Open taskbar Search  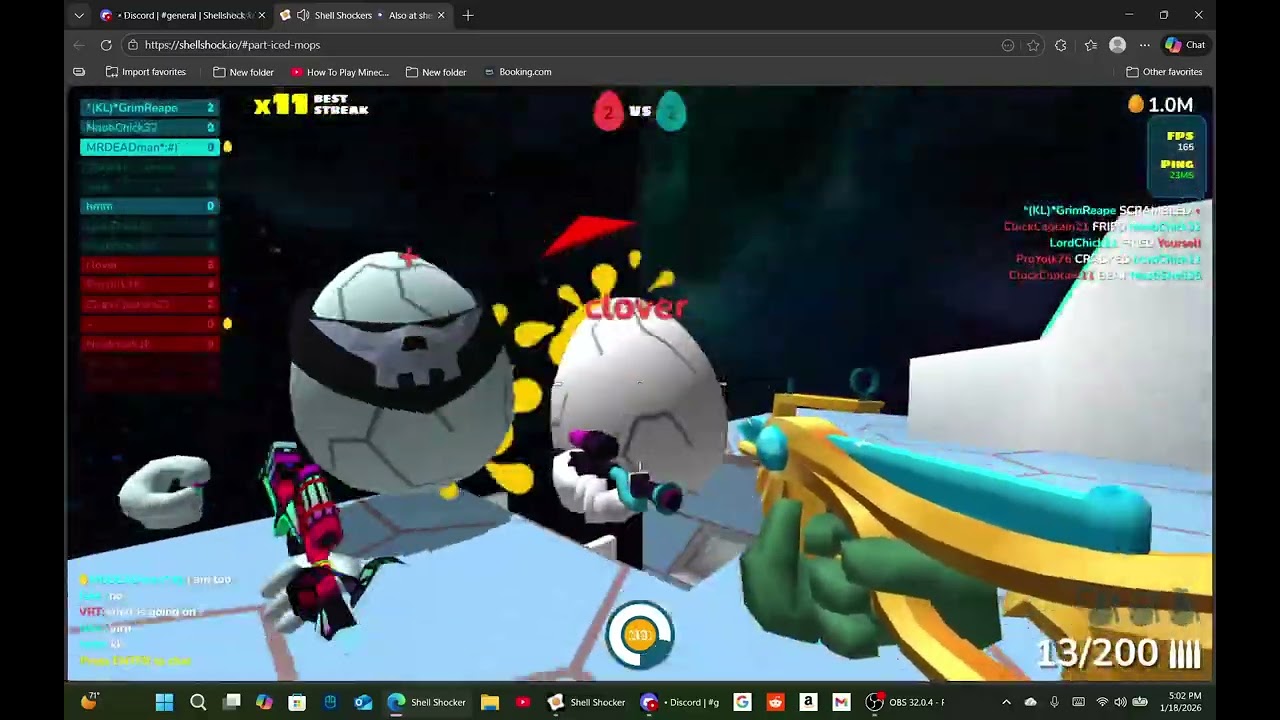coord(198,702)
